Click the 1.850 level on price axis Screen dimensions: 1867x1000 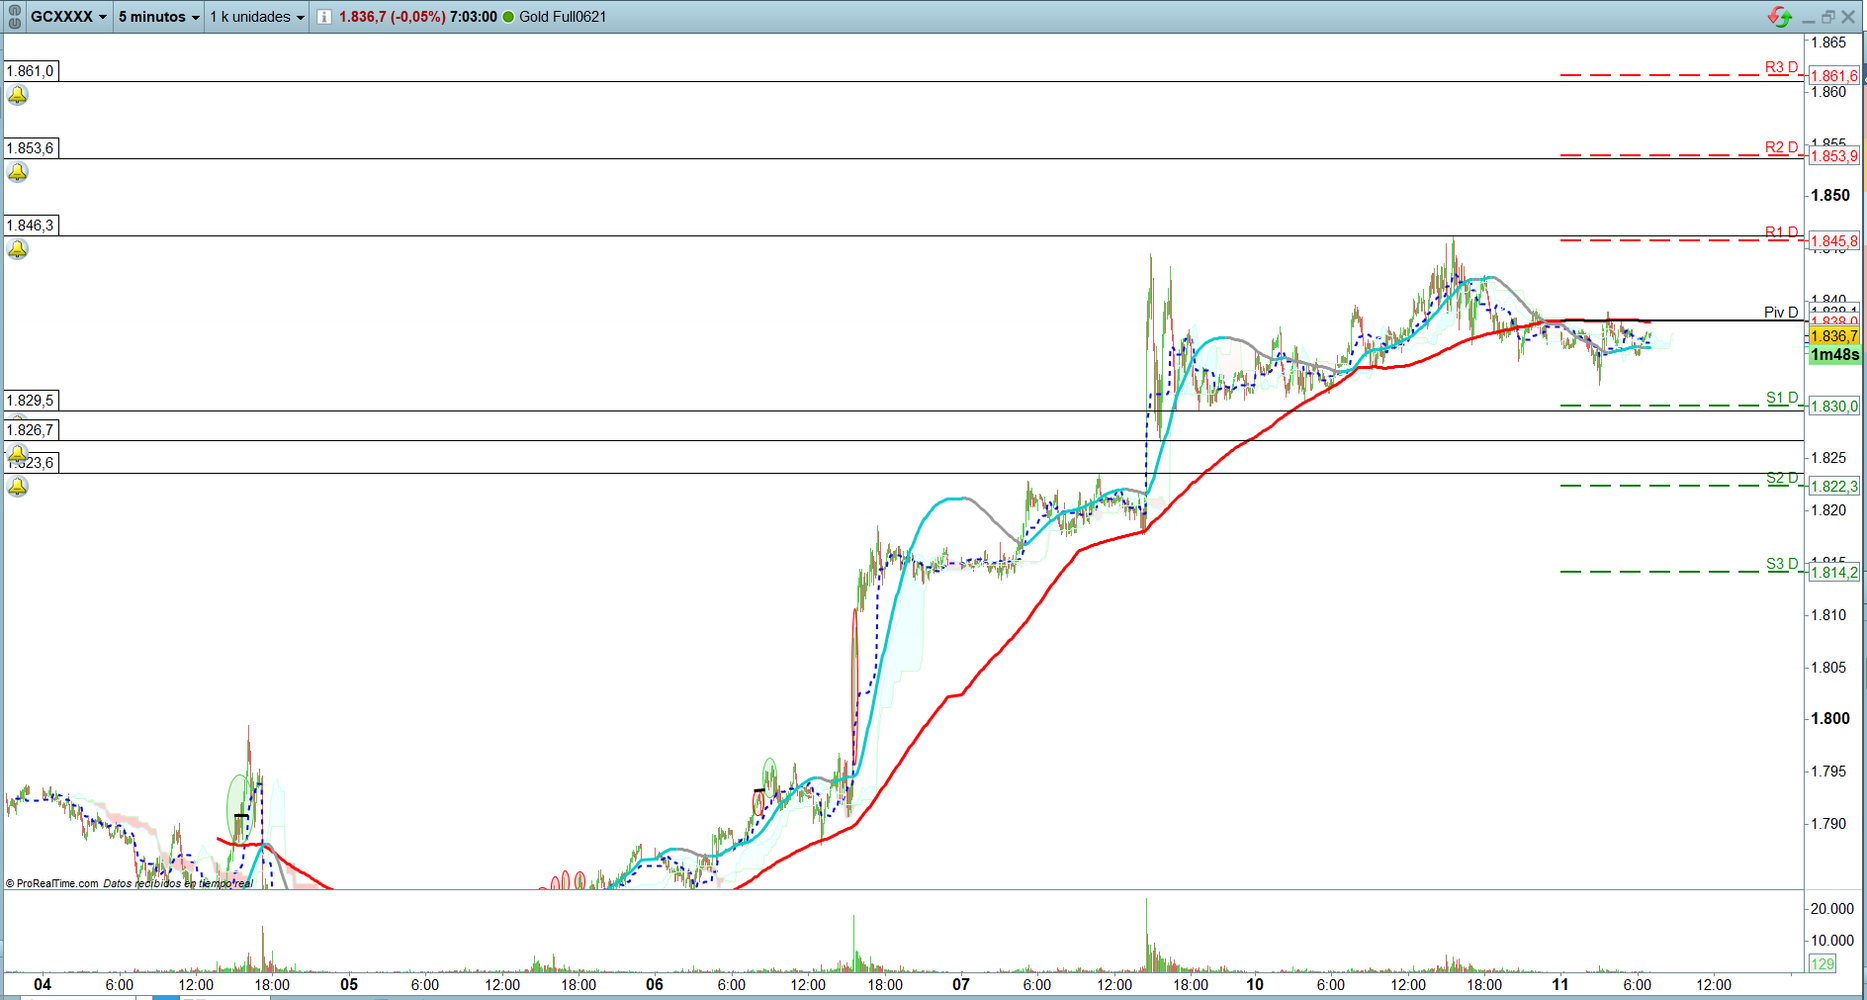[x=1830, y=195]
